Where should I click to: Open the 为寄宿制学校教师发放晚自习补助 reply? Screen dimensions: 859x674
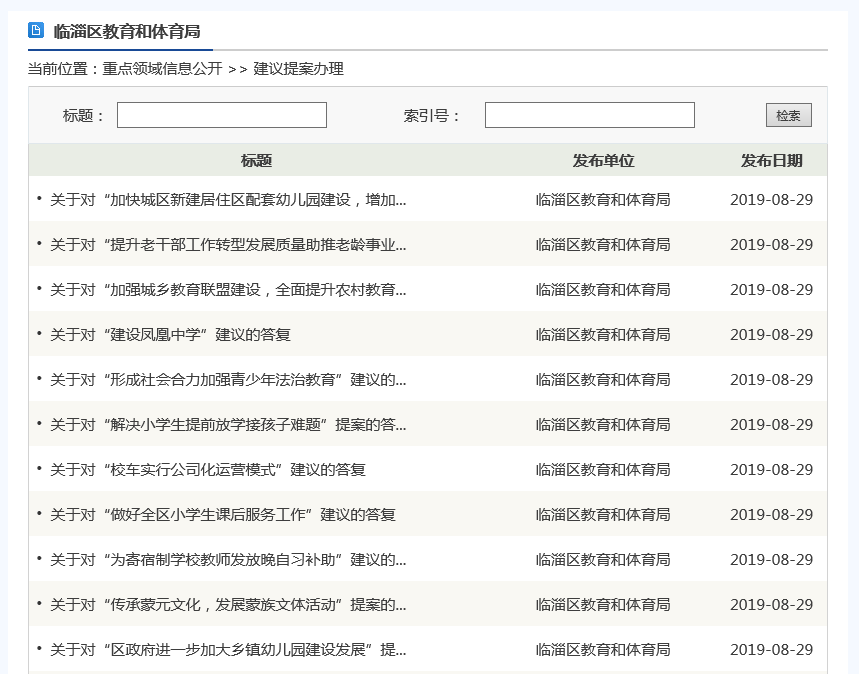[228, 560]
